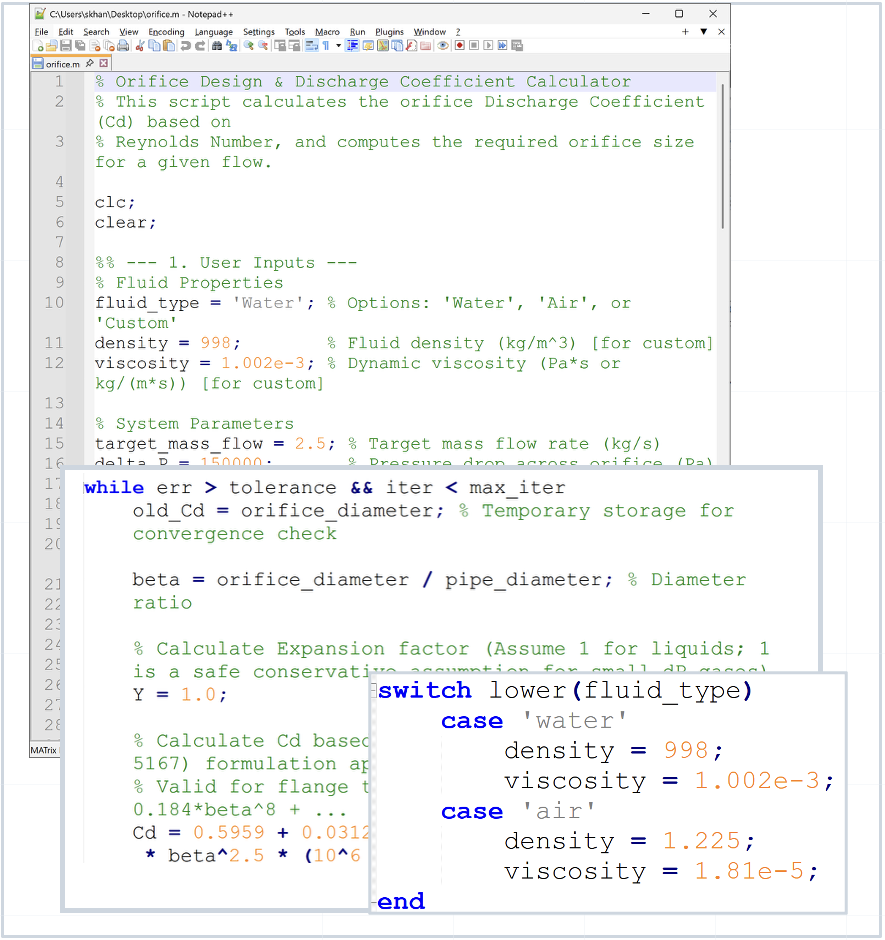Click the Stop Recording macro icon
Image resolution: width=885 pixels, height=940 pixels.
[x=474, y=46]
